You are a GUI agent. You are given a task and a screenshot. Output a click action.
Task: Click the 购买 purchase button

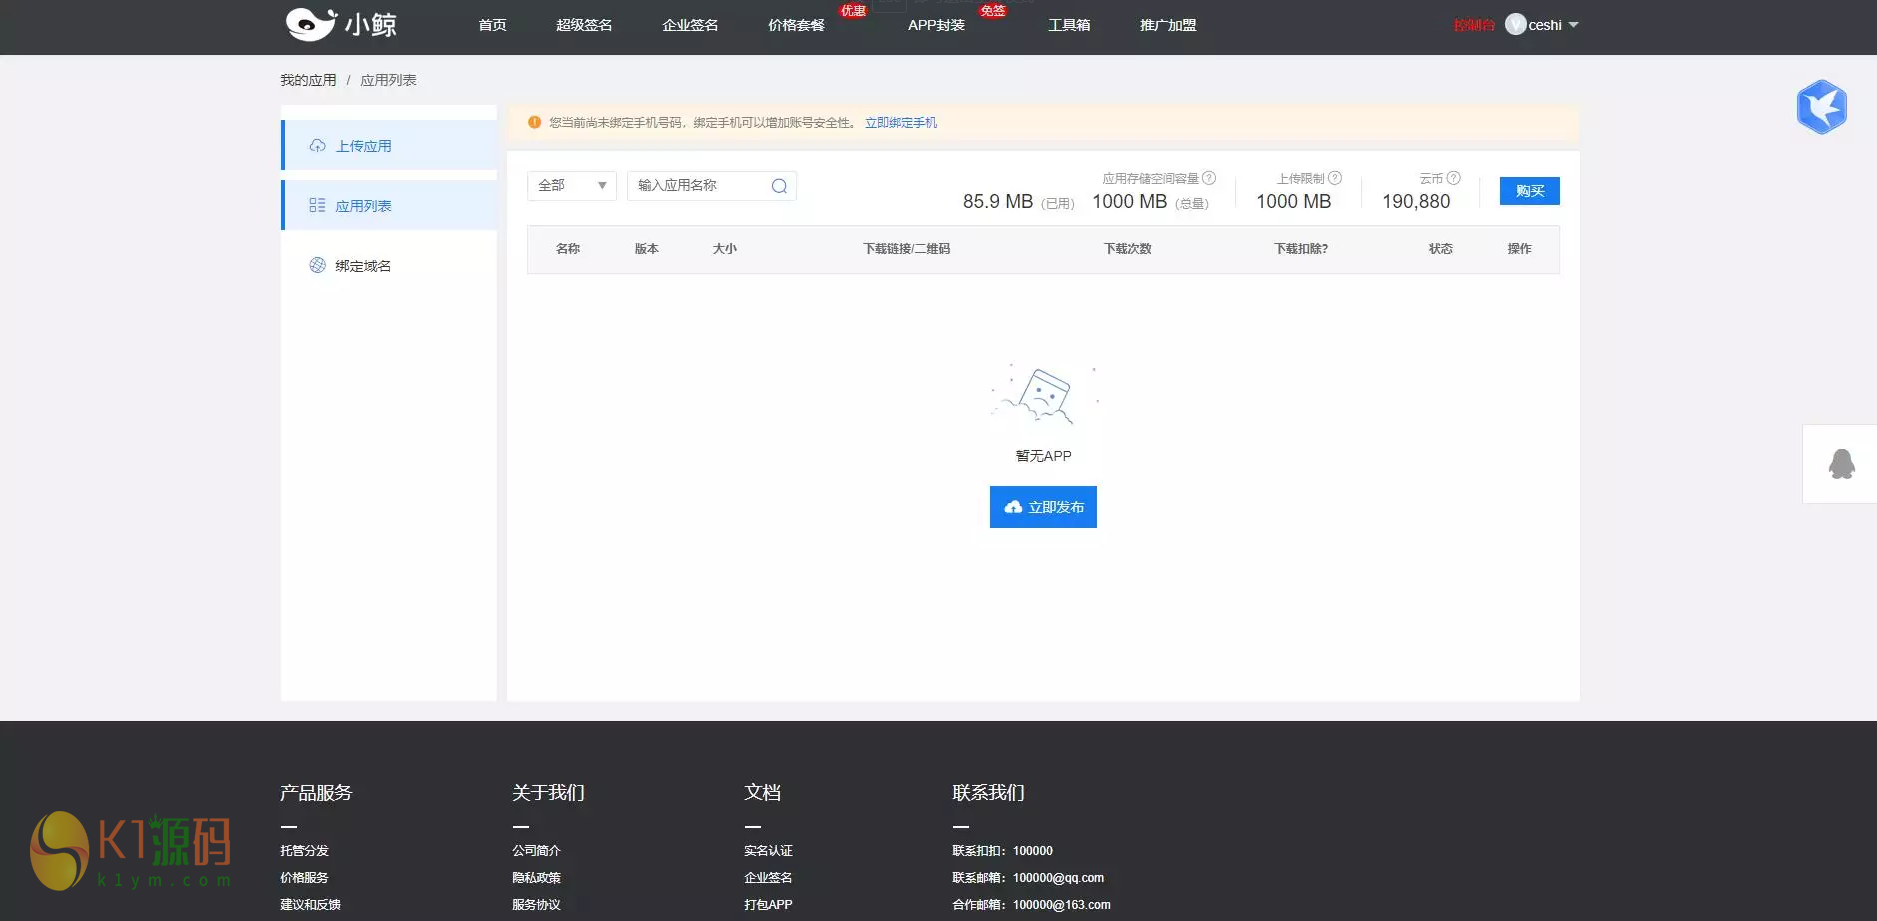1529,191
